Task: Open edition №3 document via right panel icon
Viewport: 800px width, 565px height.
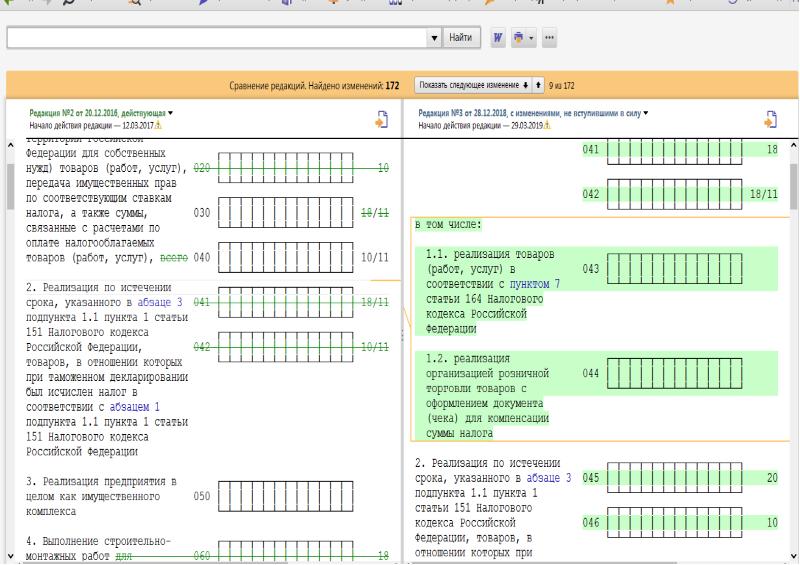Action: point(771,120)
